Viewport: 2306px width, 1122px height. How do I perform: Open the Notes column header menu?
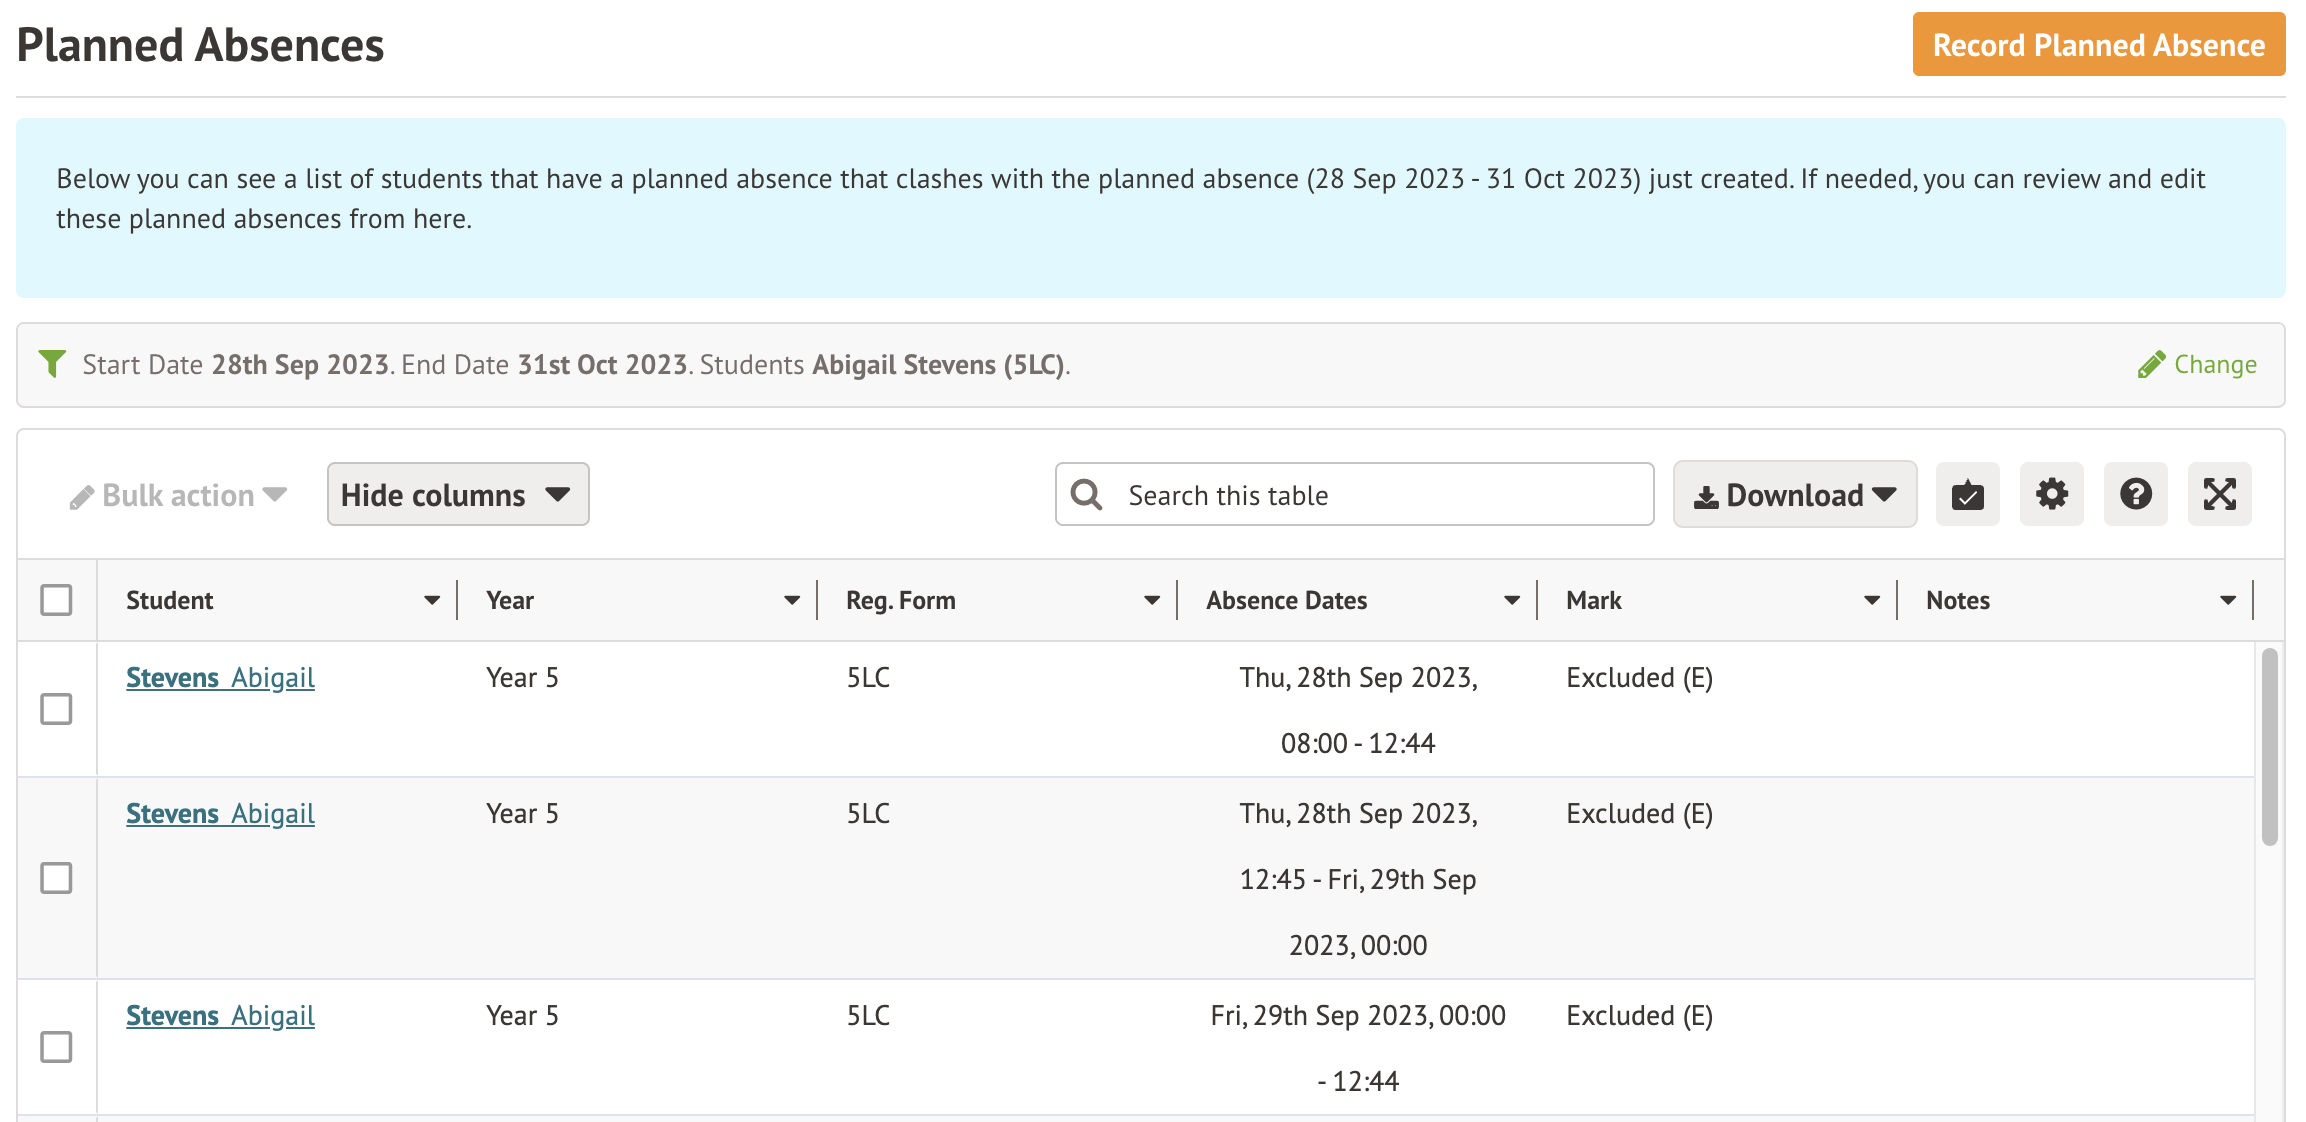(2228, 599)
